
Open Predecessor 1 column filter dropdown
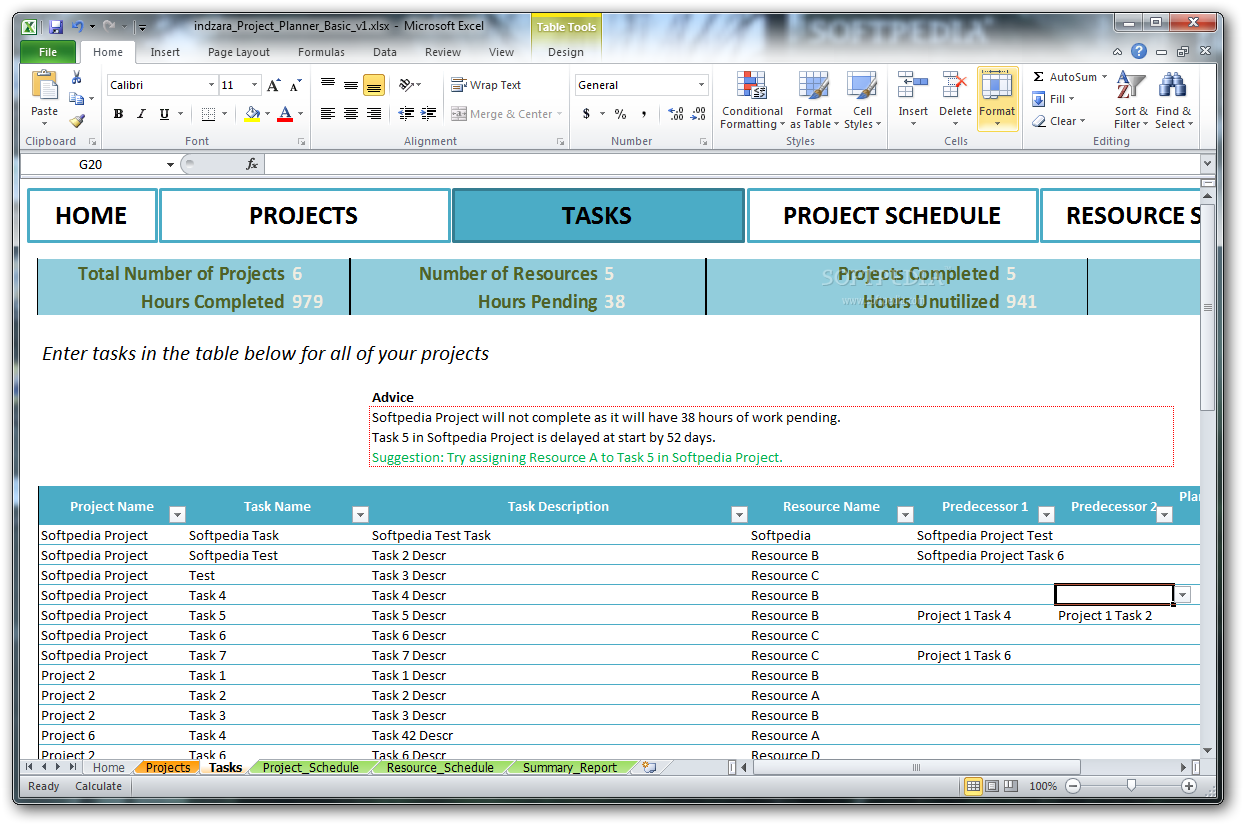point(1046,514)
